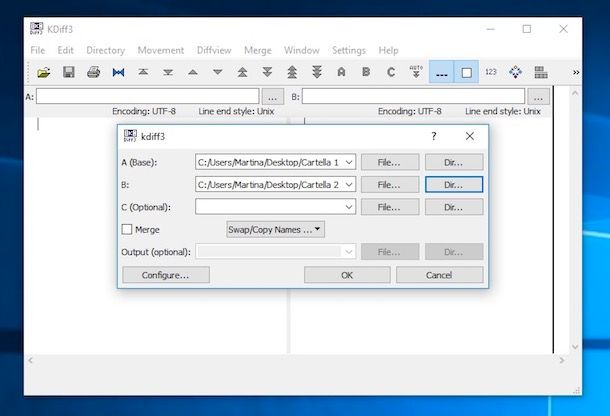Click File... button for row B
The image size is (610, 416).
[390, 184]
